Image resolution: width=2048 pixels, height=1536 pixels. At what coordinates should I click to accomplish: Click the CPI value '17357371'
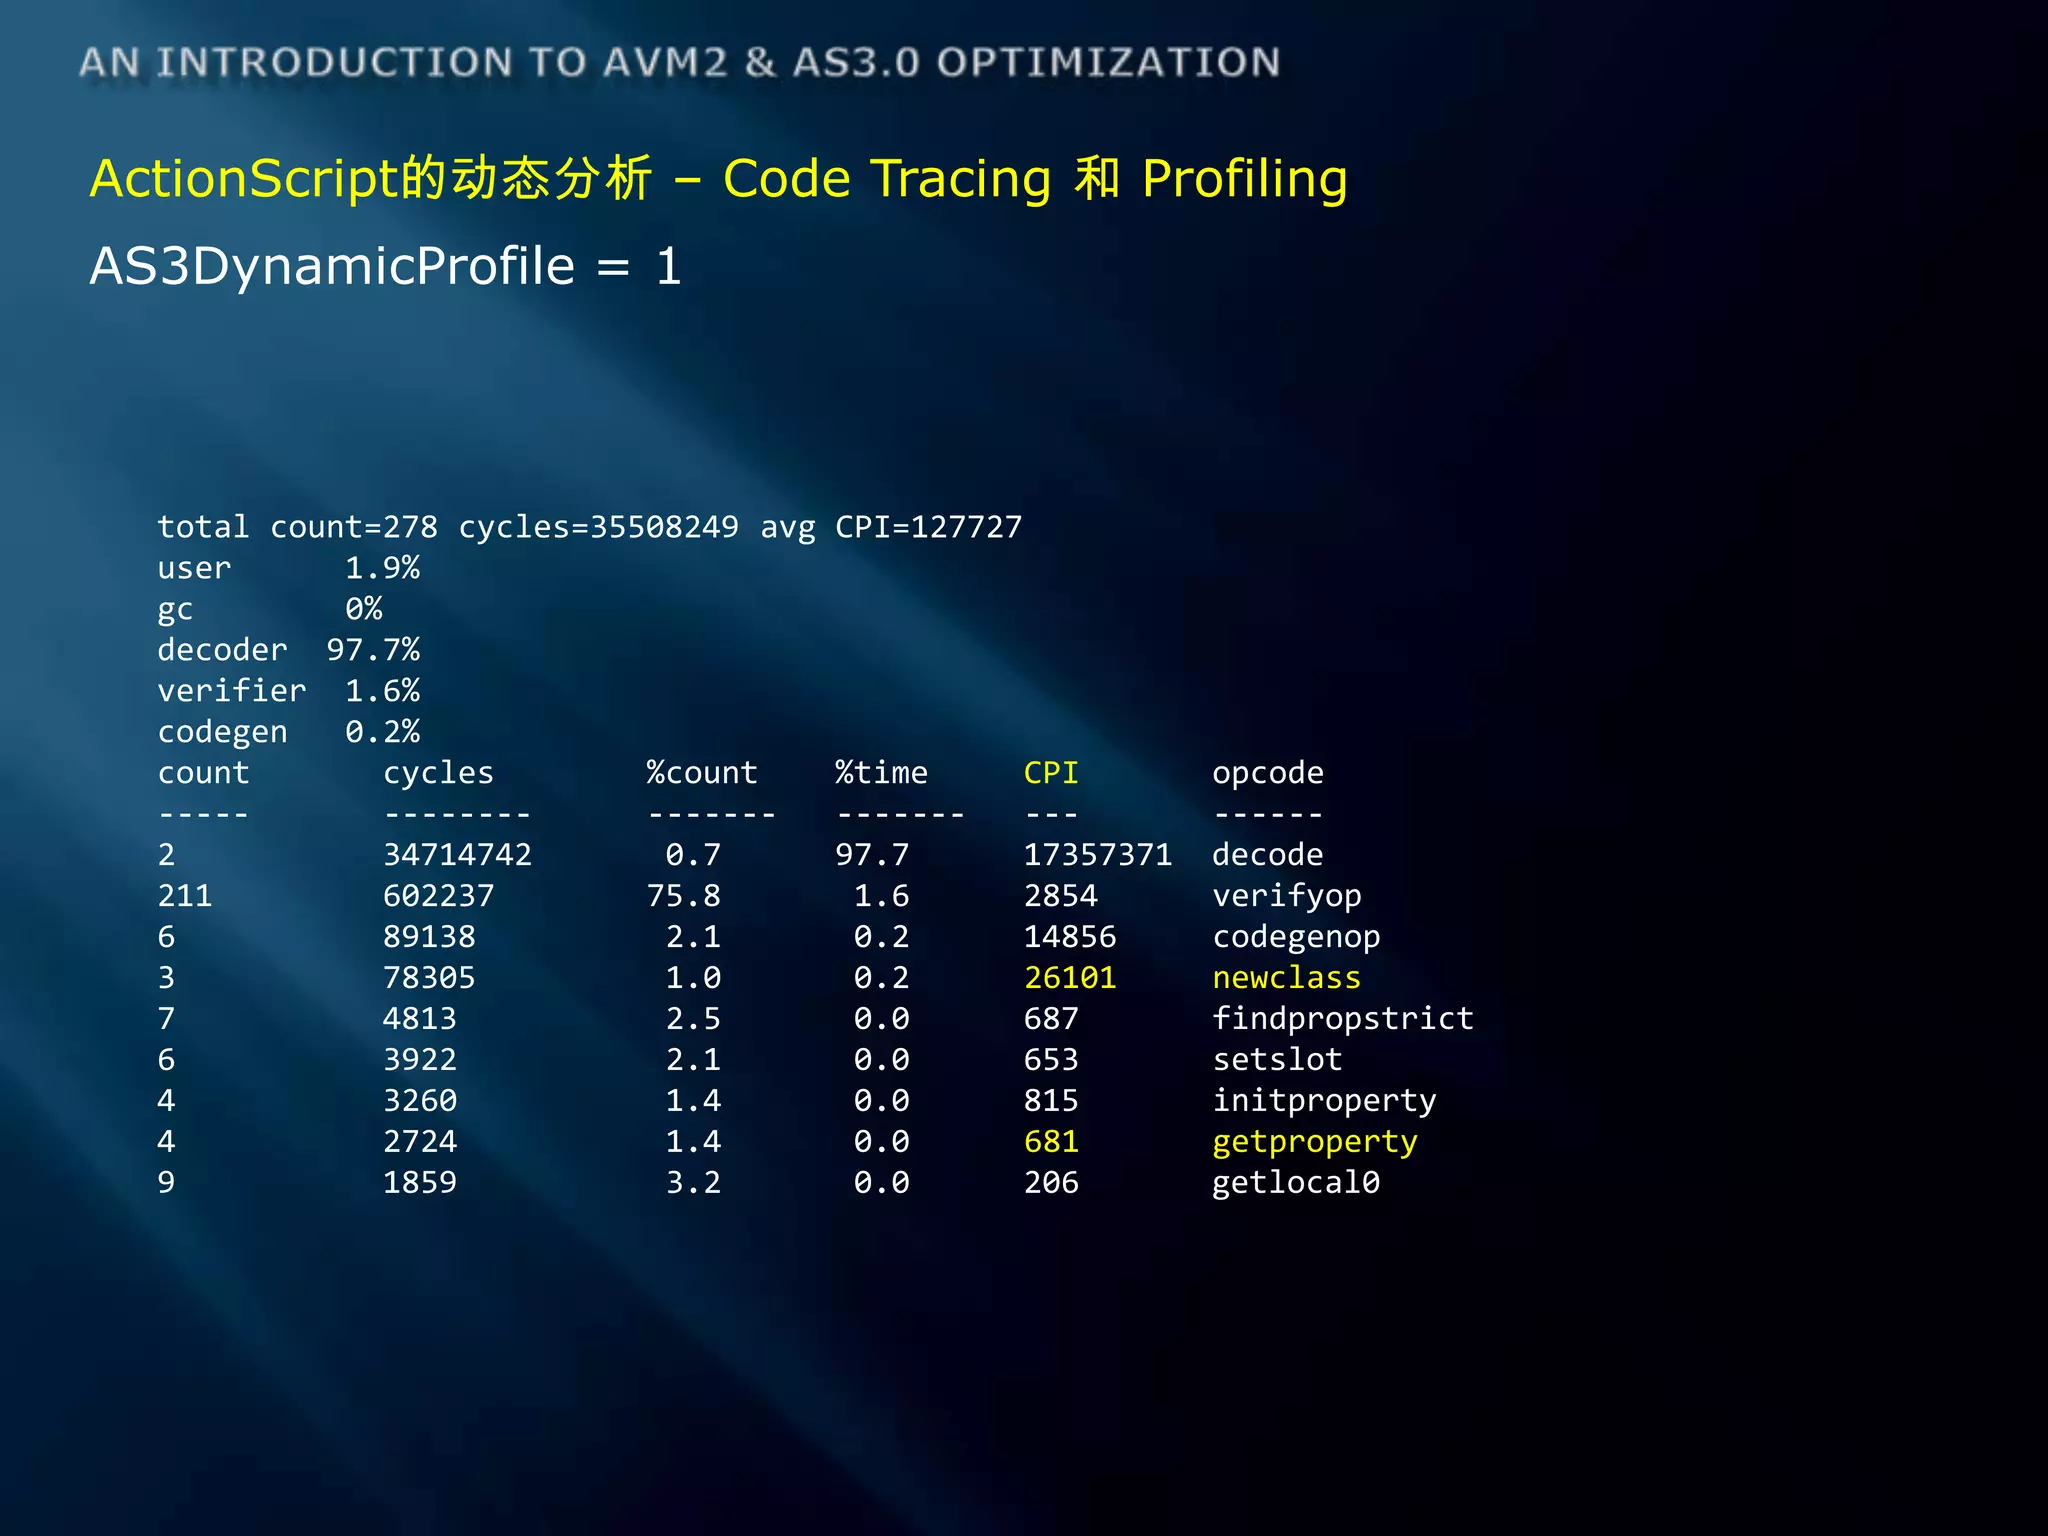[x=1098, y=855]
